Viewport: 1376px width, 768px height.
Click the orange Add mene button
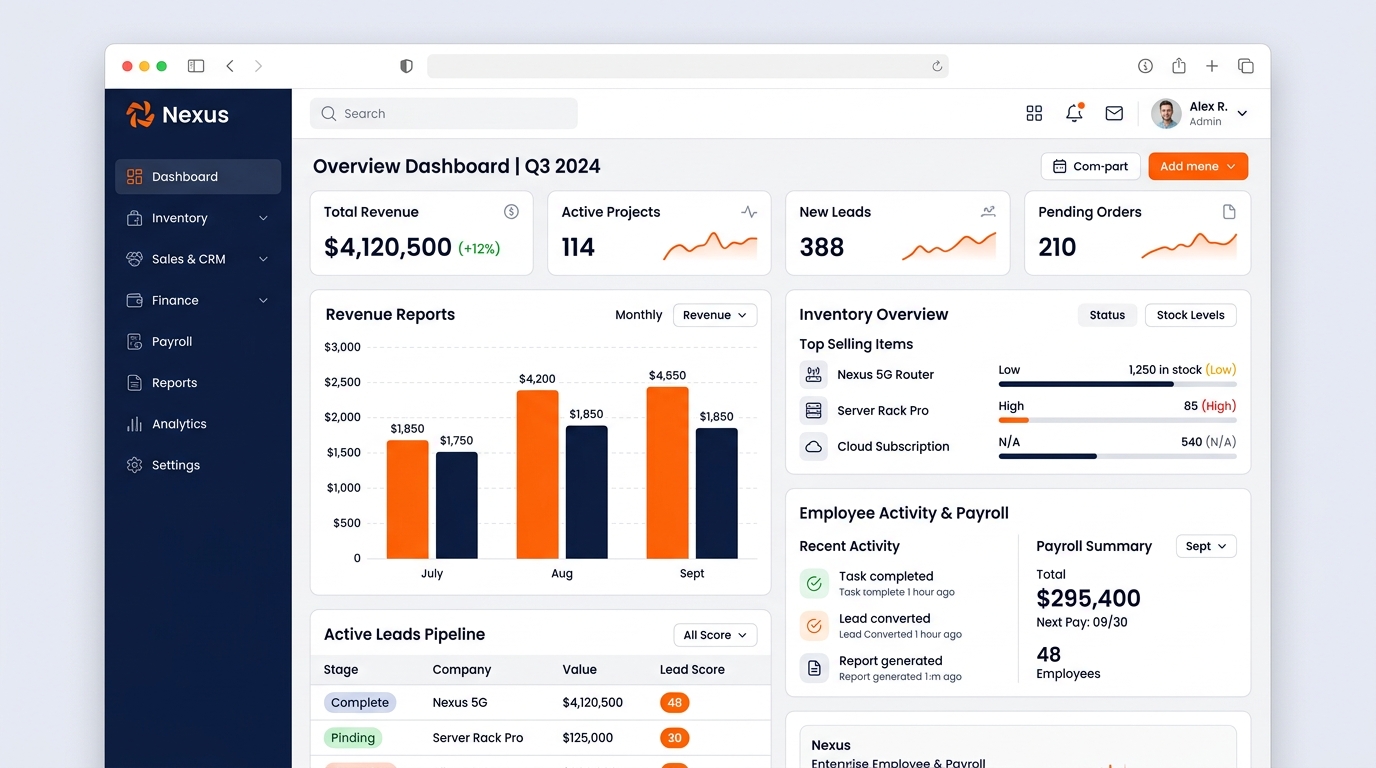(x=1198, y=166)
